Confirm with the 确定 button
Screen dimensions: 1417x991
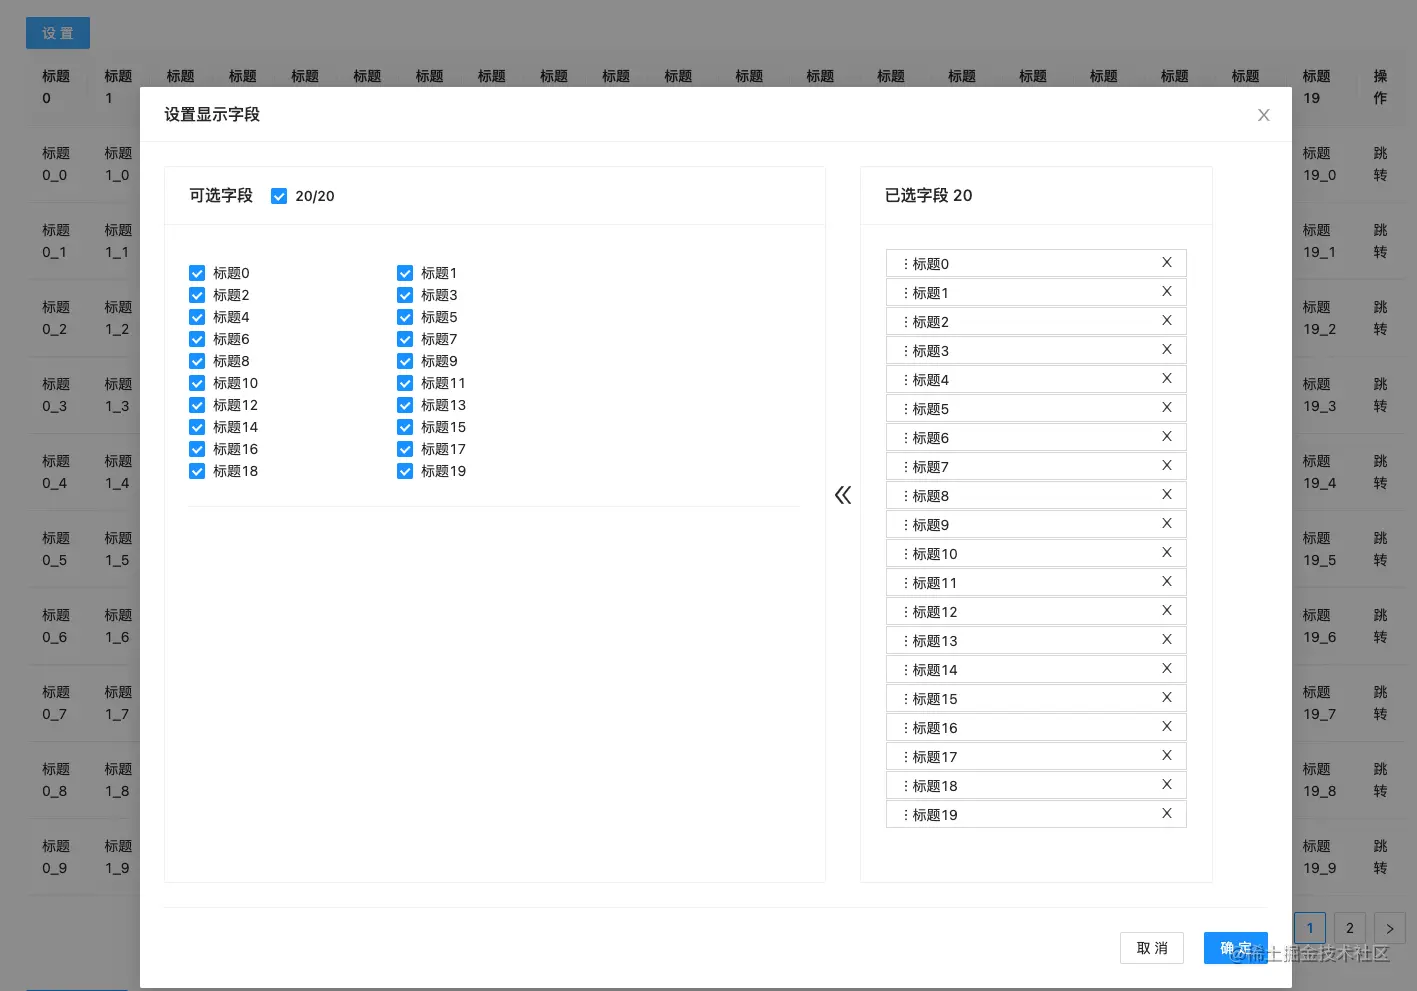(1236, 948)
